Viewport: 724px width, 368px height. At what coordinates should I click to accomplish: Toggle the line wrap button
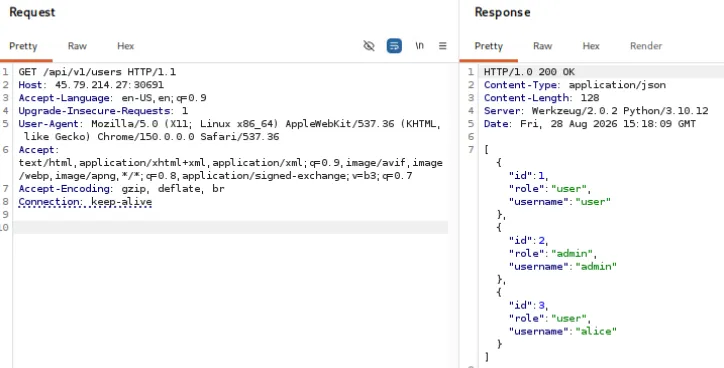coord(394,46)
